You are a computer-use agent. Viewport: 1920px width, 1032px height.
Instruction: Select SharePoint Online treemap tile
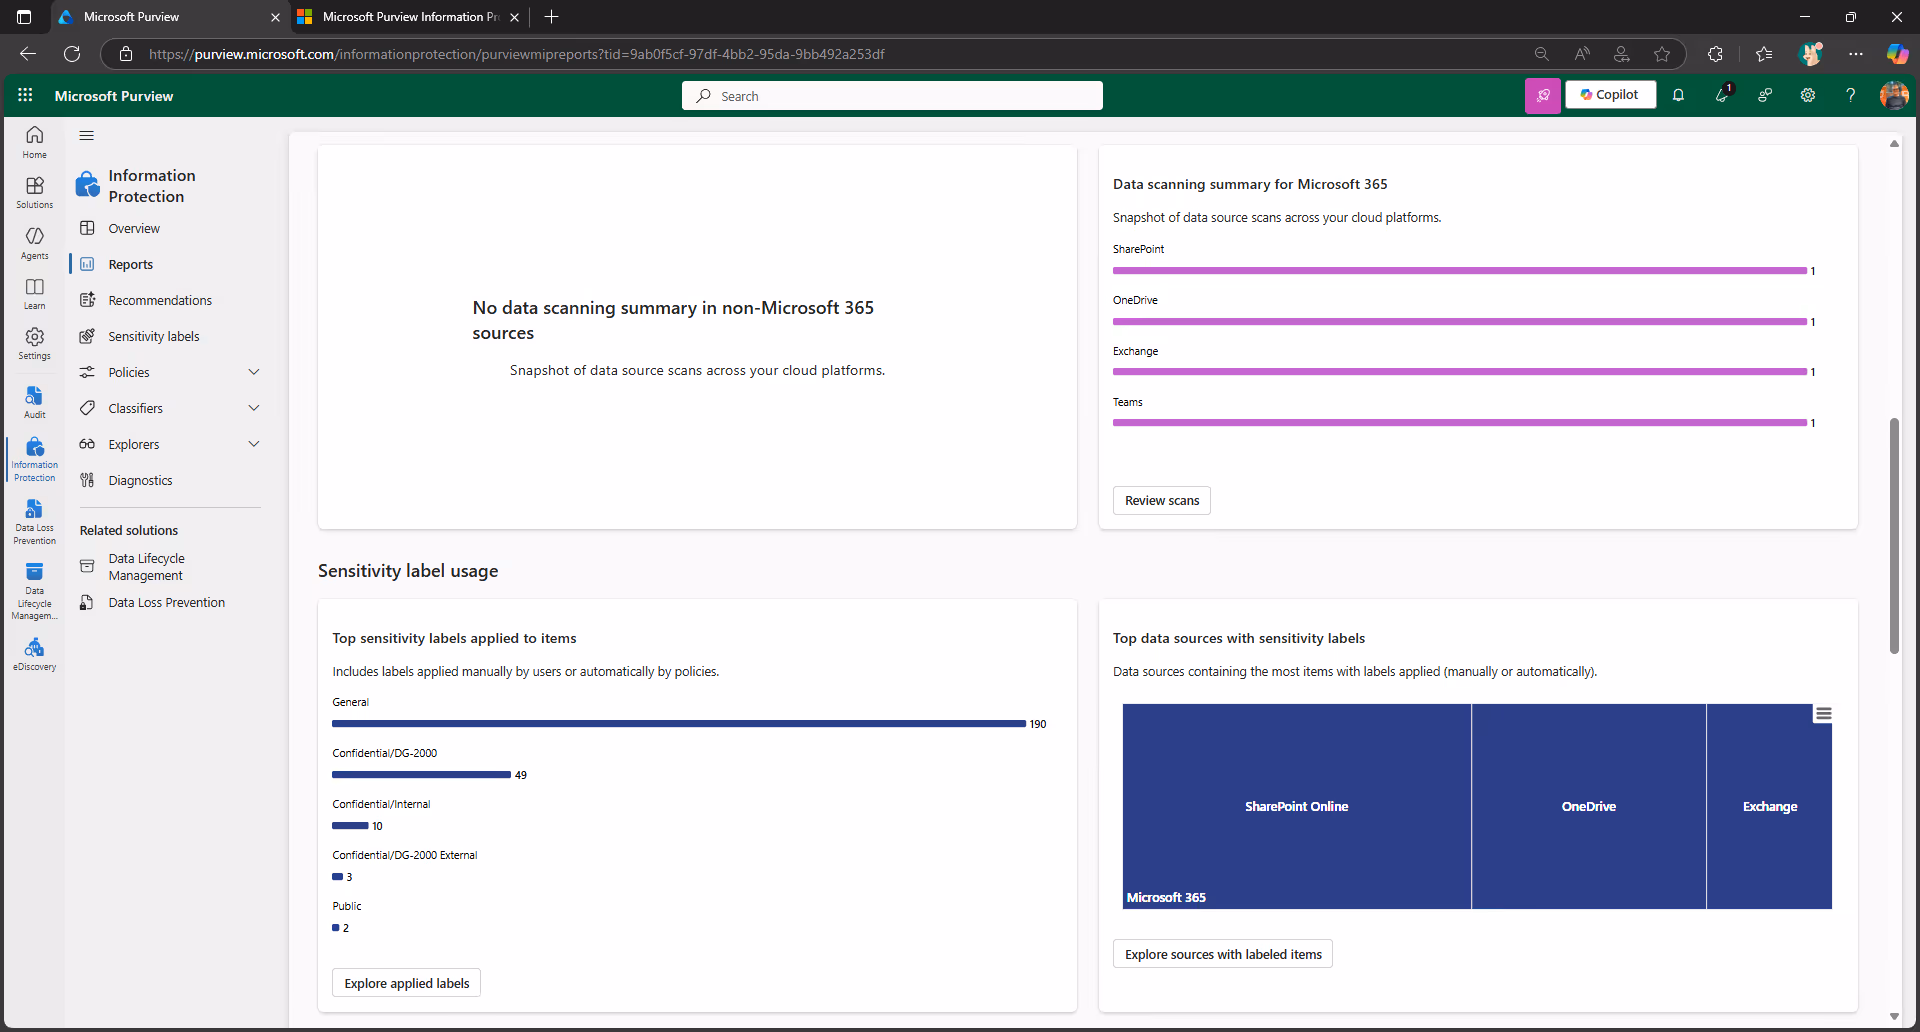coord(1297,806)
